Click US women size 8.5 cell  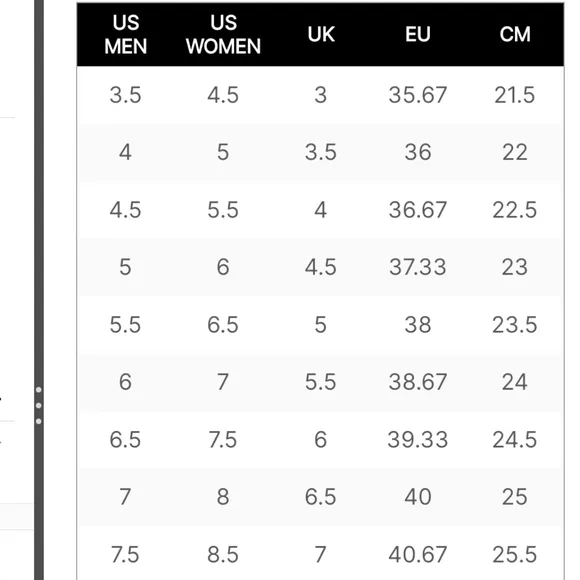[223, 554]
